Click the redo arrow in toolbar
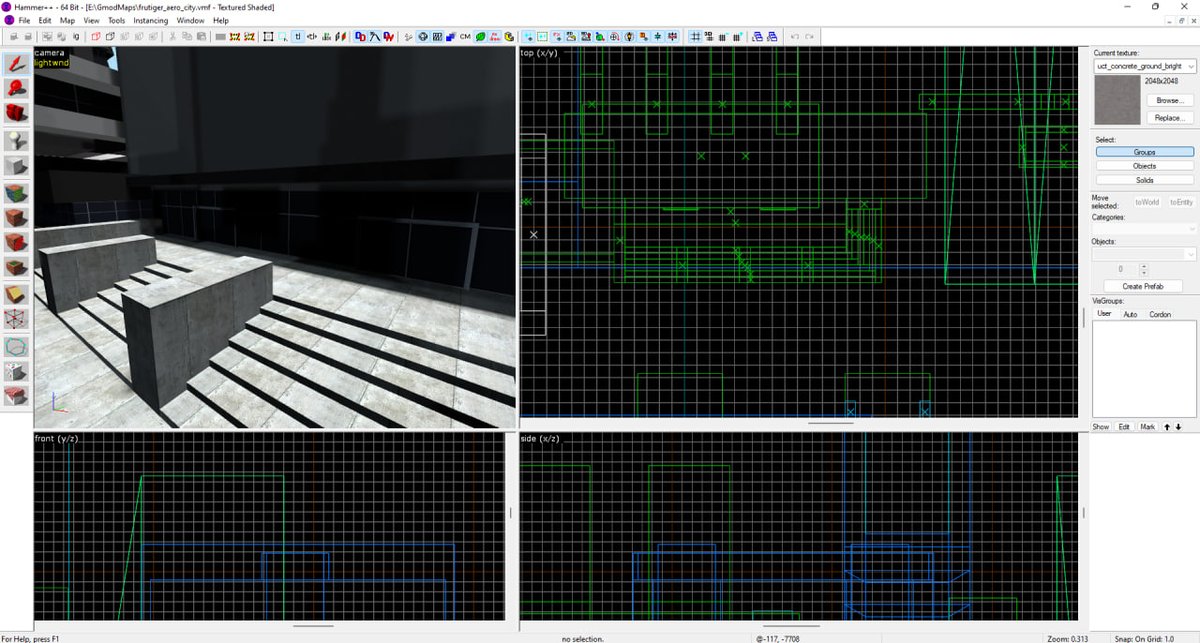Viewport: 1200px width, 643px height. tap(809, 37)
